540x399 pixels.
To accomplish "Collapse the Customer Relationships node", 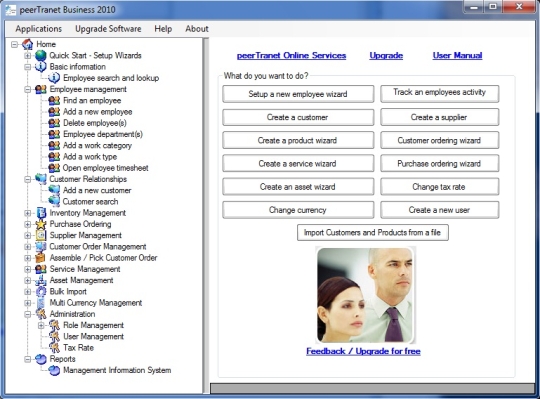I will click(28, 179).
